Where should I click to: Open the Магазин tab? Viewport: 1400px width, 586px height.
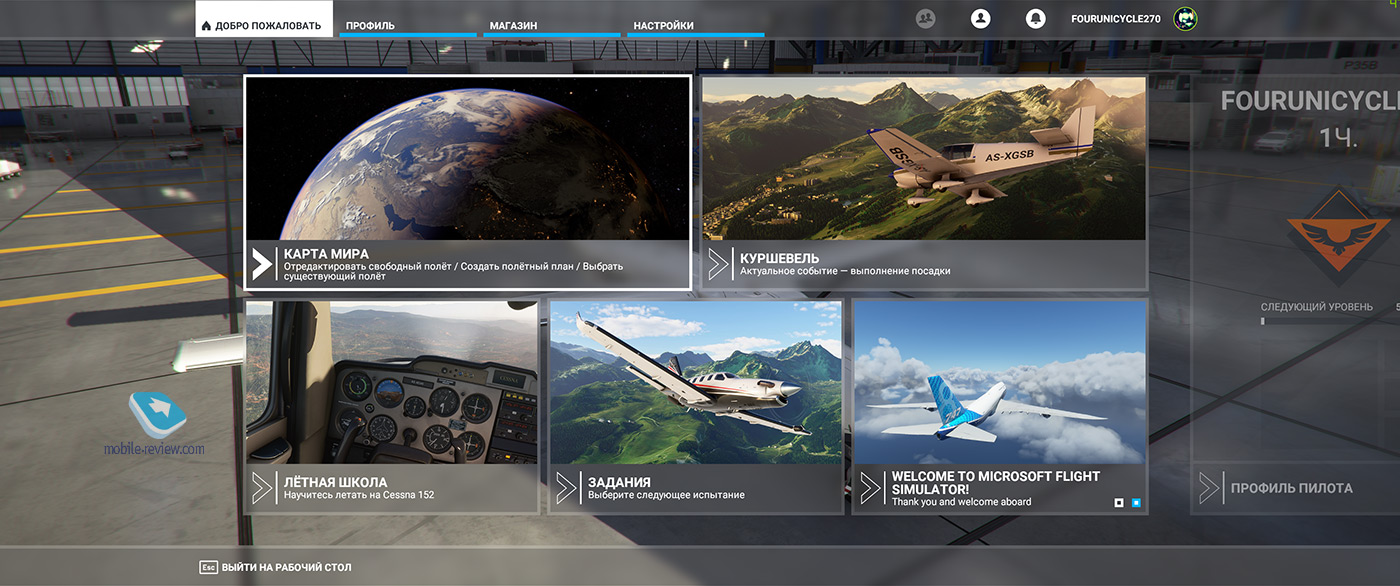pos(552,25)
